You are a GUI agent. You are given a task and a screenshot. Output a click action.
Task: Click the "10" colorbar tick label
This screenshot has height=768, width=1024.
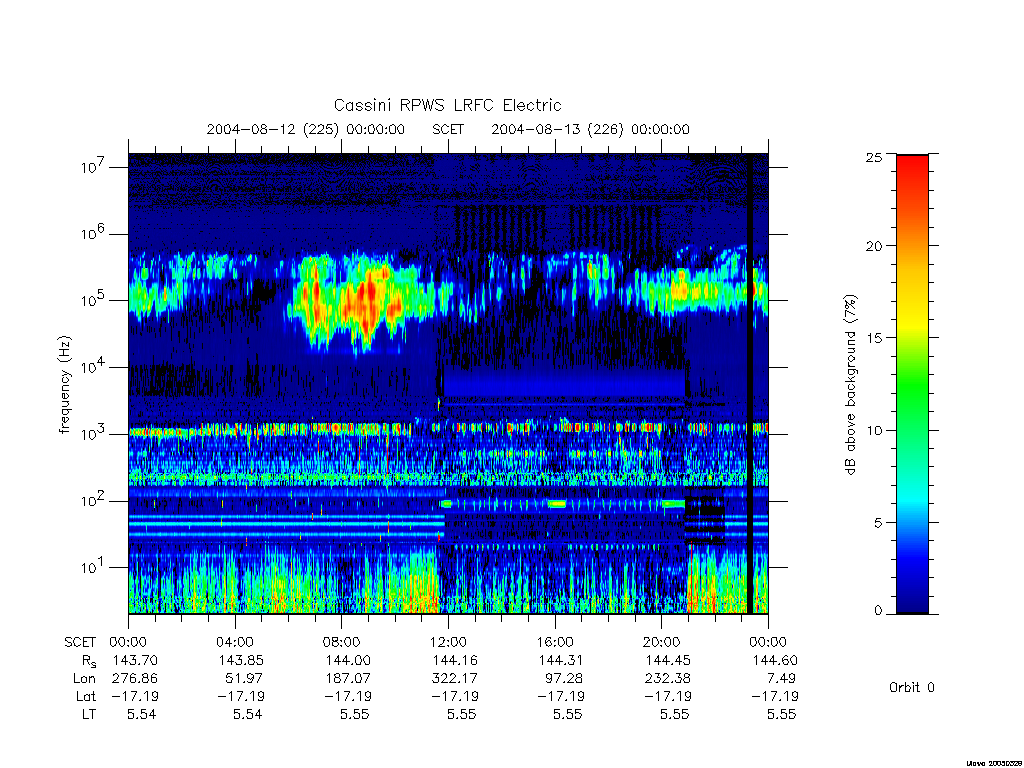[874, 430]
